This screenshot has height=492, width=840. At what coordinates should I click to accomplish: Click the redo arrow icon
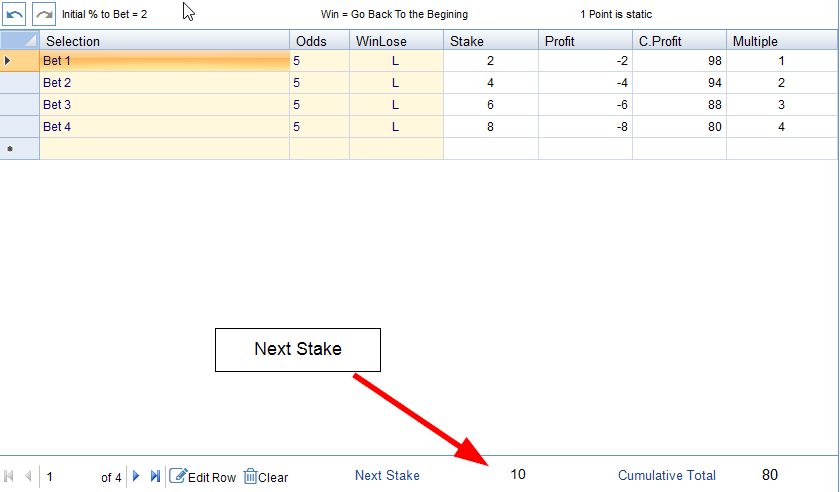tap(44, 14)
